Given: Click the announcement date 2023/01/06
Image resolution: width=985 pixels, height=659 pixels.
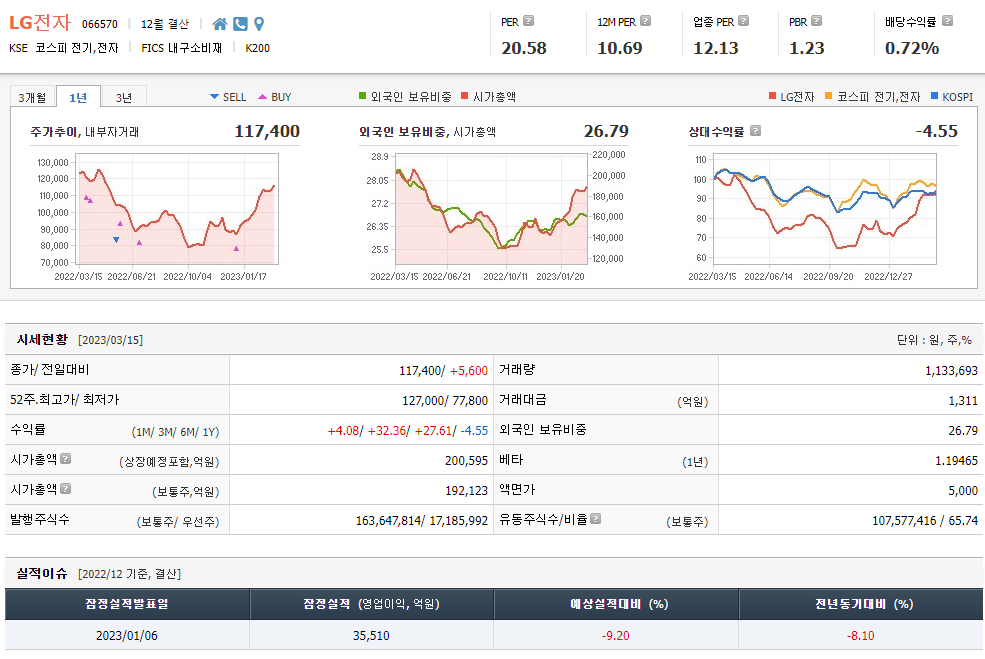Looking at the screenshot, I should click(127, 636).
